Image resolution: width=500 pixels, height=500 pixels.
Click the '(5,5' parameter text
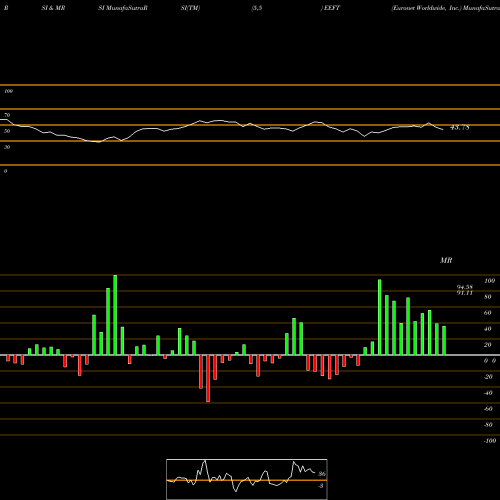pyautogui.click(x=257, y=8)
